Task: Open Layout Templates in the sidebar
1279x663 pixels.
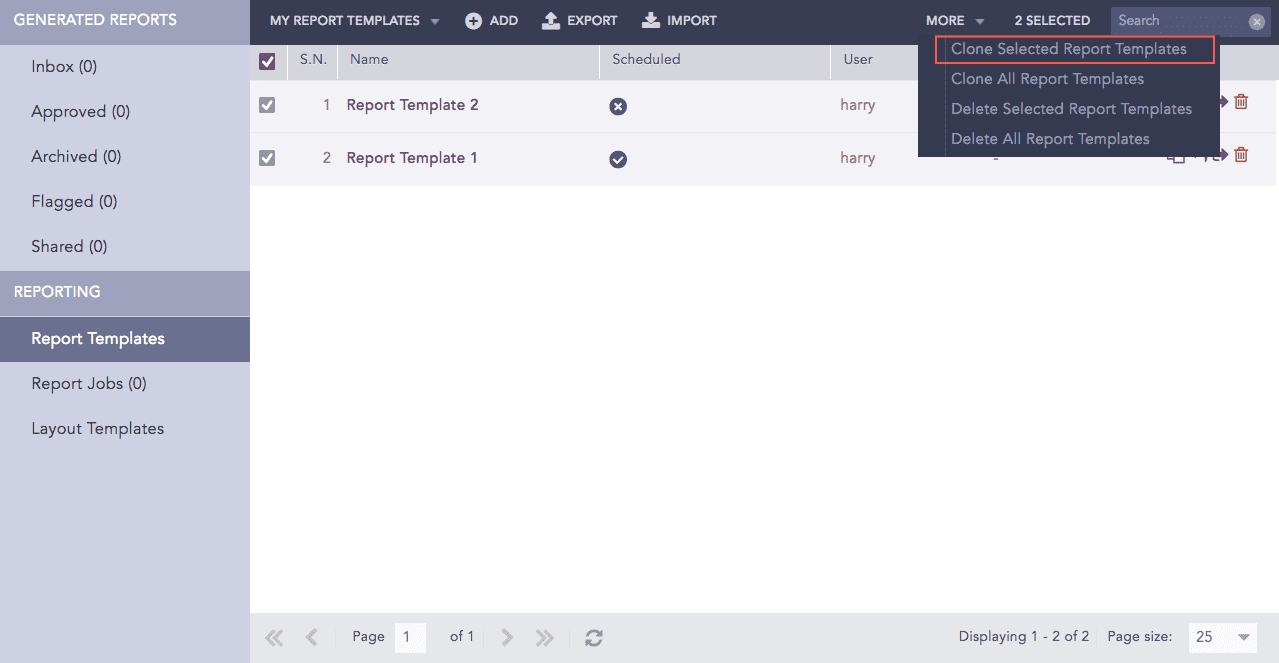Action: pos(97,429)
